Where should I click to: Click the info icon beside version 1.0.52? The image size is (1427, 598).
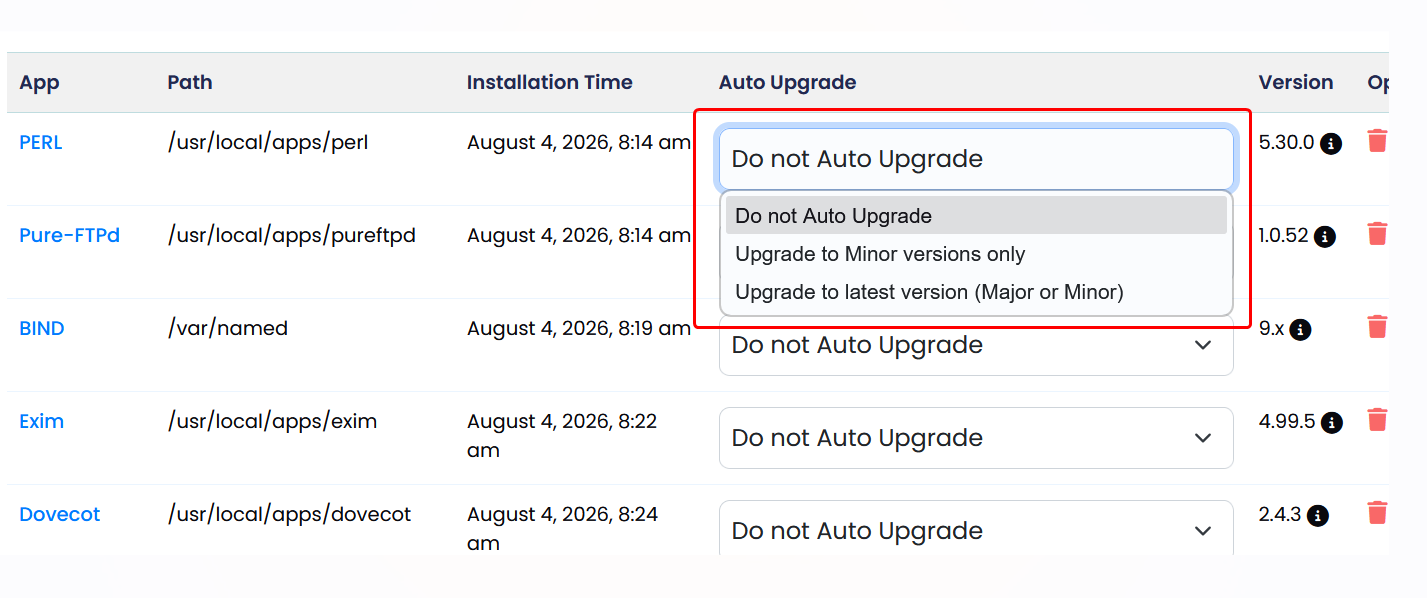pos(1325,237)
